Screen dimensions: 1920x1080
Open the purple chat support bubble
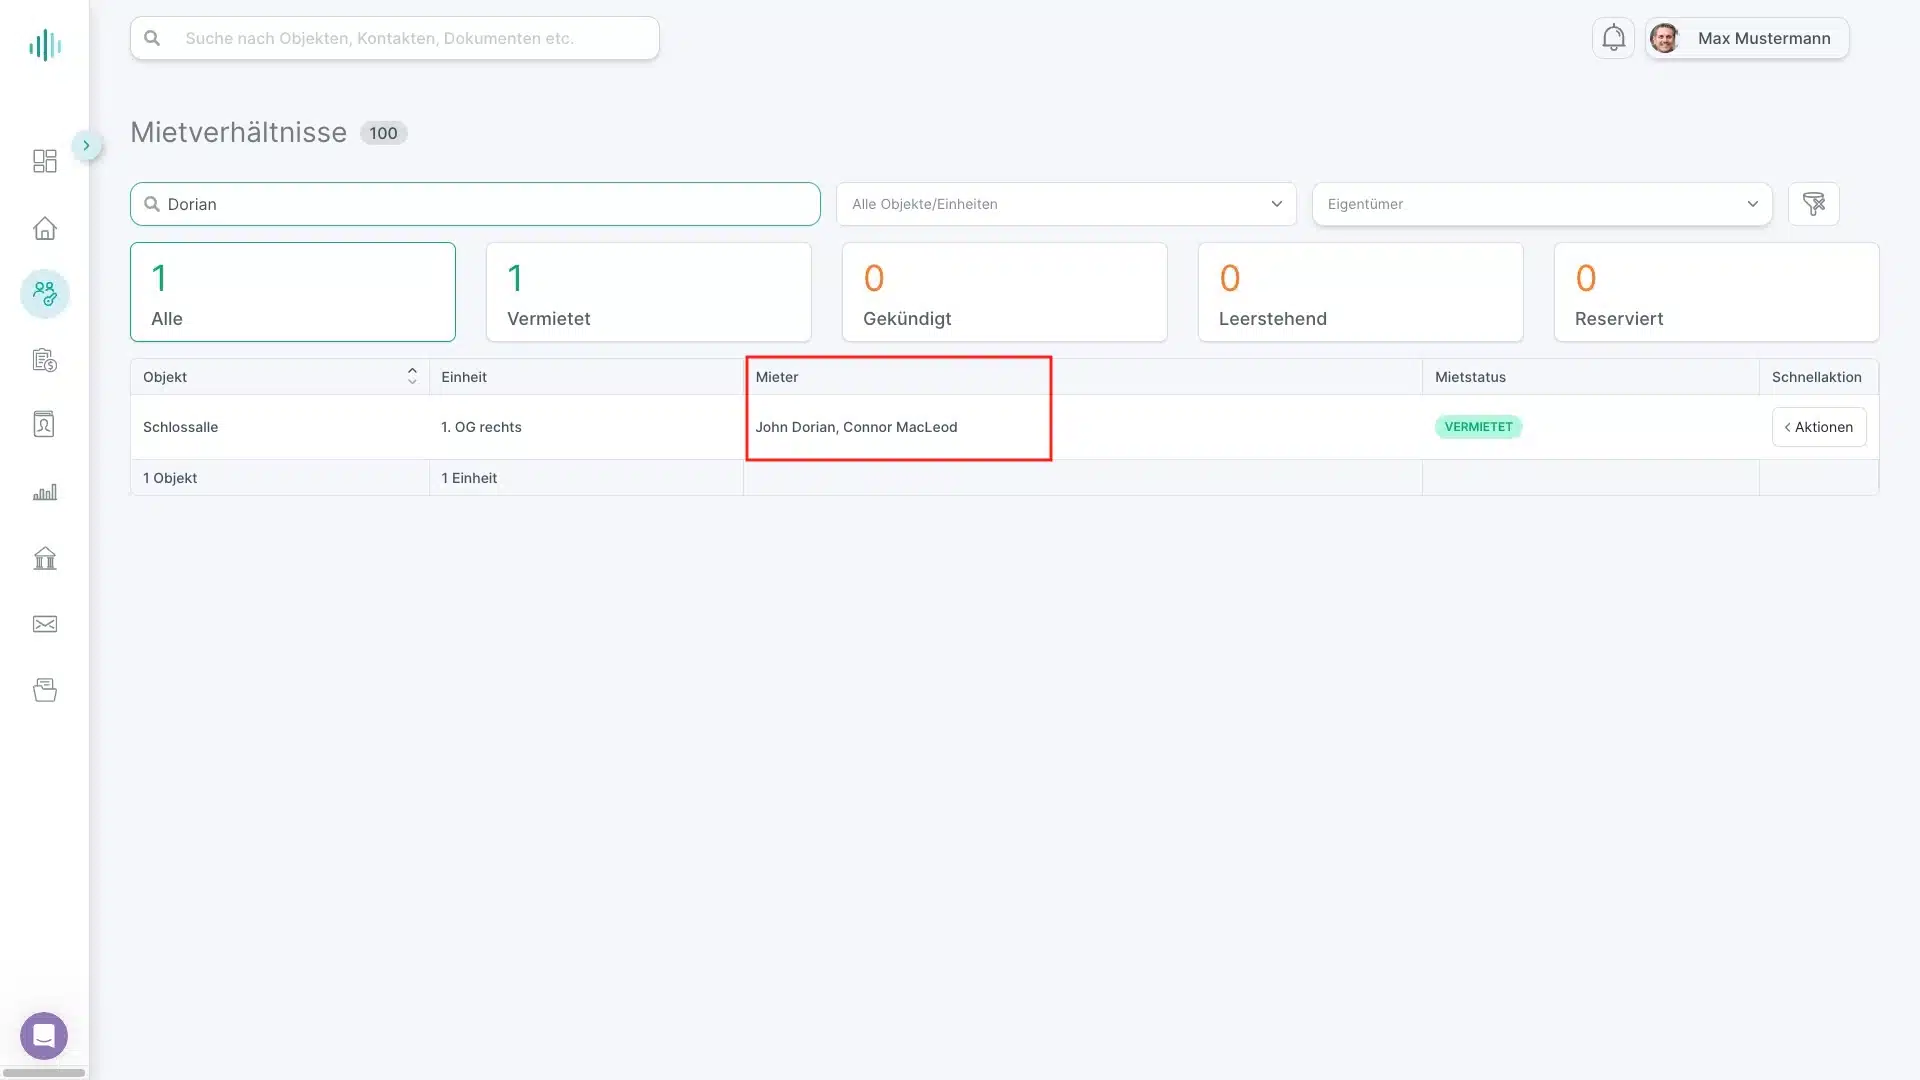44,1036
